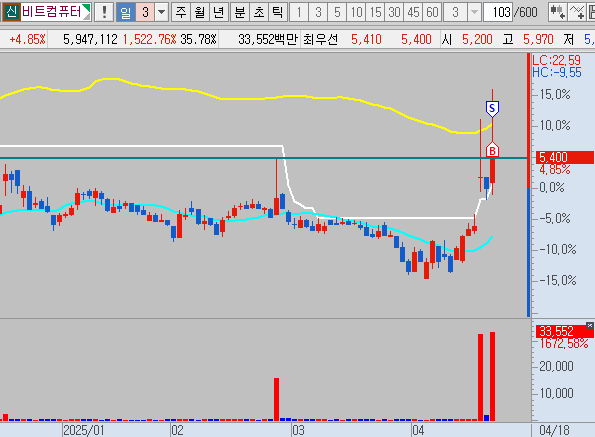Screen dimensions: 595x437
Task: Click the 15 minute interval button
Action: [375, 12]
